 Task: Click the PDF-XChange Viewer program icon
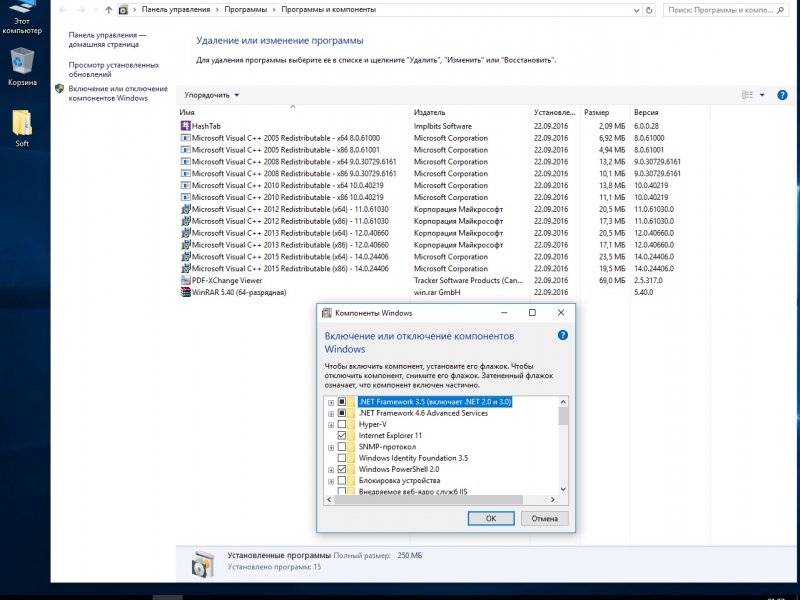(x=186, y=280)
